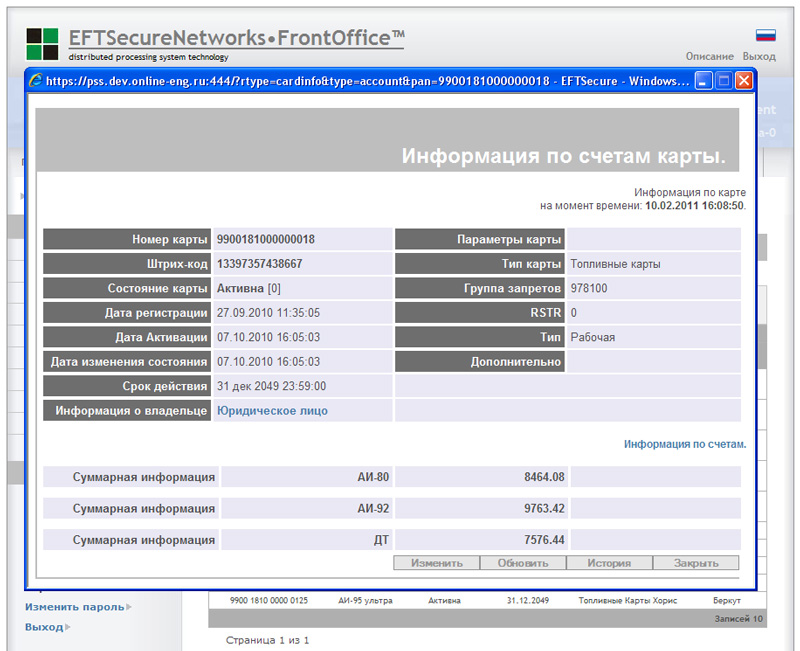Screen dimensions: 800x651
Task: Click the Состояние карты header cell
Action: point(127,288)
